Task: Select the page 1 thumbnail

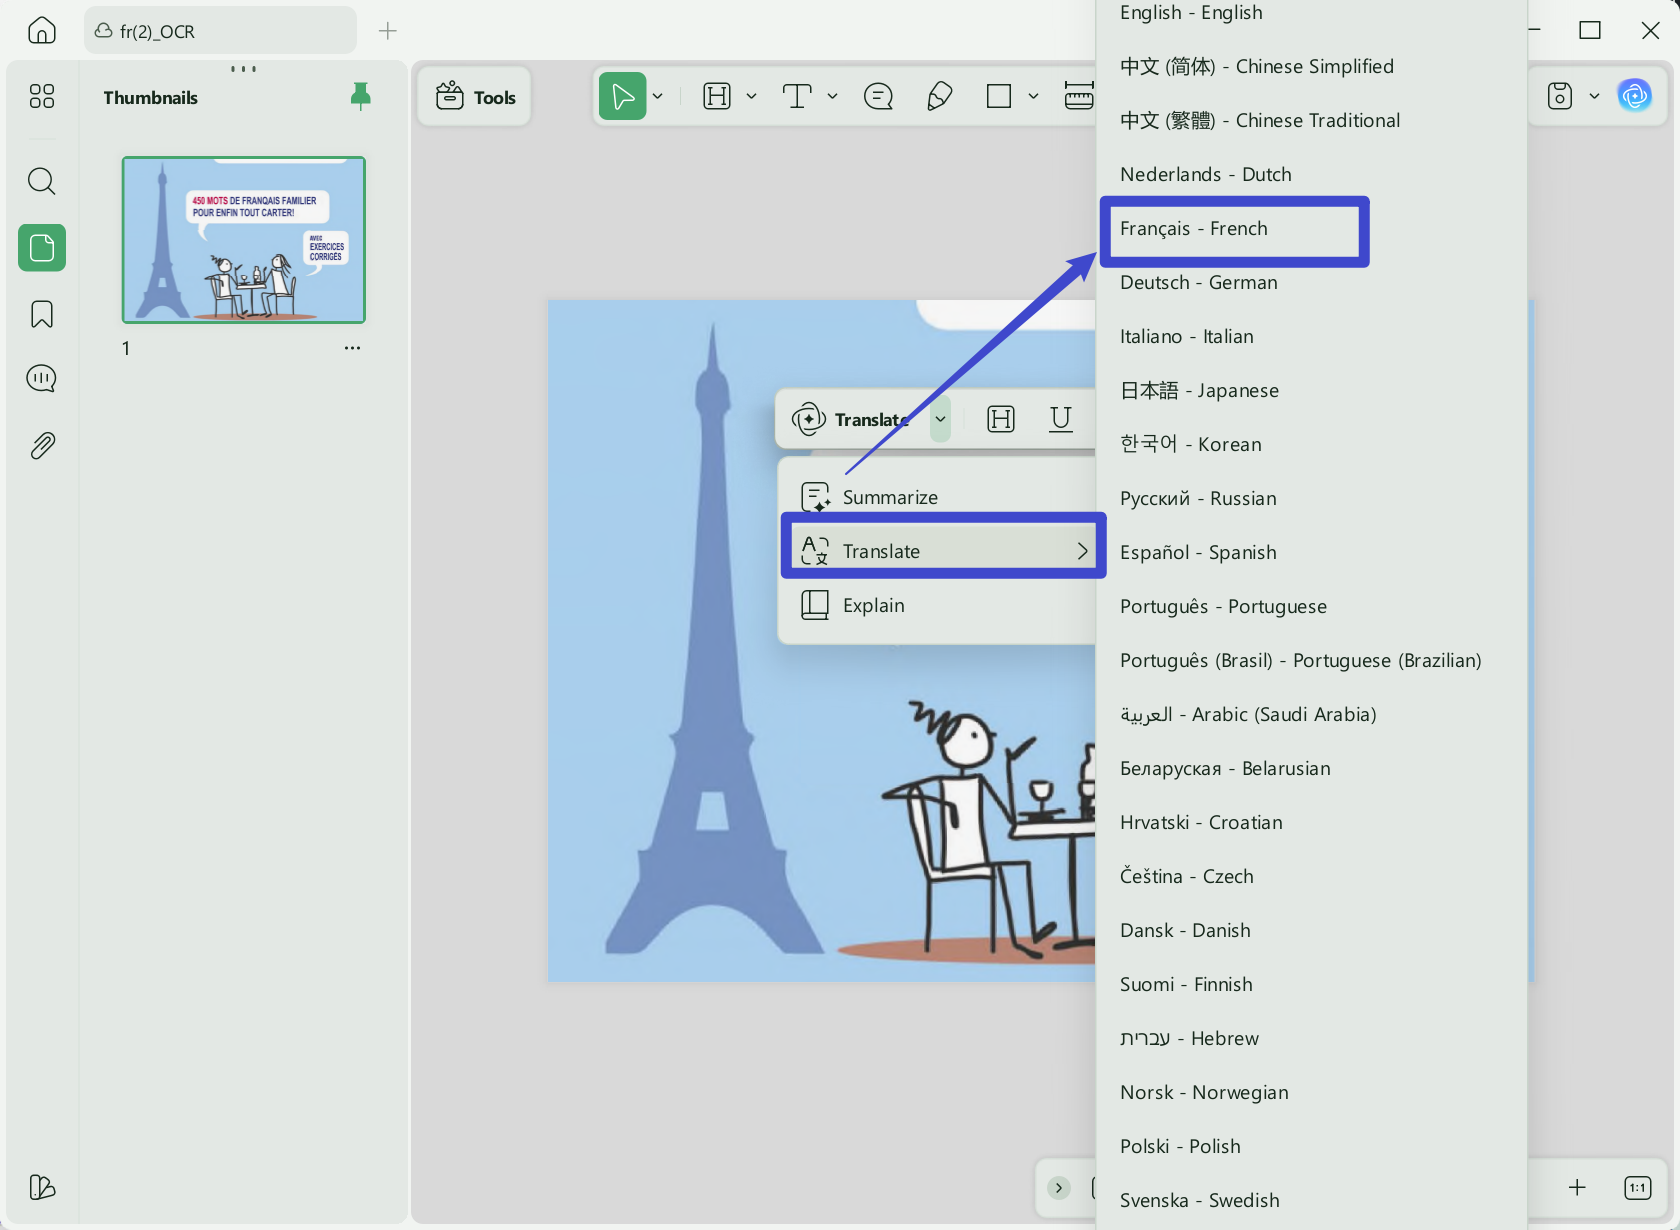Action: pos(244,240)
